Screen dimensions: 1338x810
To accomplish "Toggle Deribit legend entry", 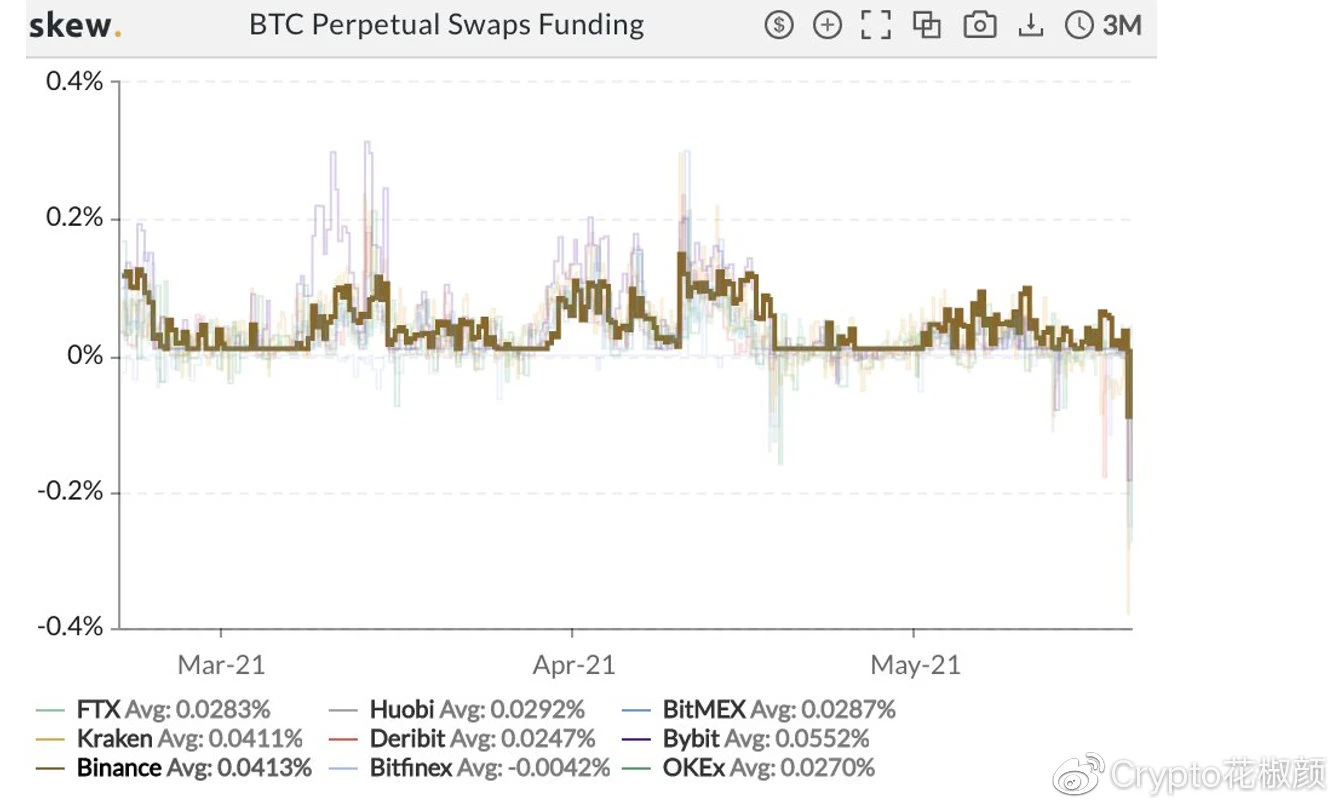I will [x=461, y=739].
